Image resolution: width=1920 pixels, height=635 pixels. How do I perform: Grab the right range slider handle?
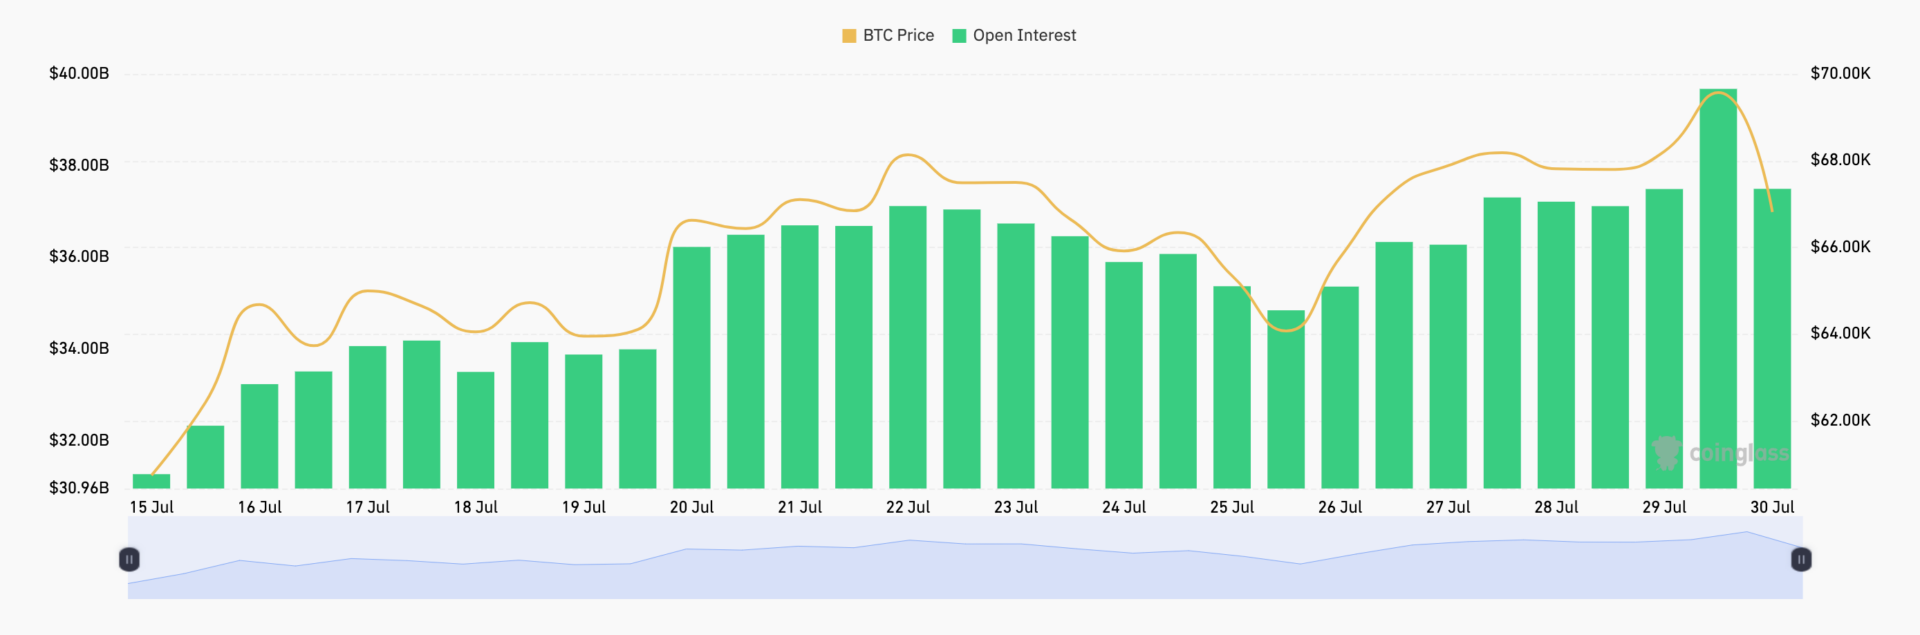[1801, 559]
